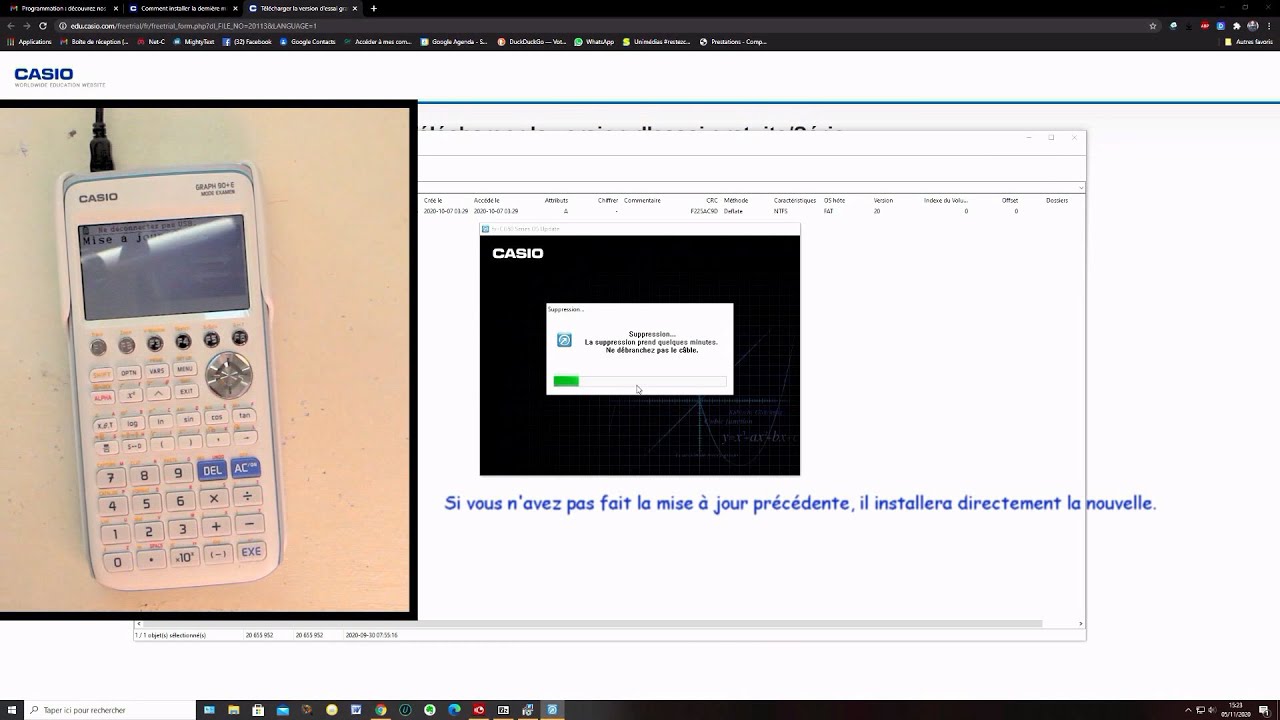Open the Chrome three-dot menu
The width and height of the screenshot is (1280, 720).
1270,25
